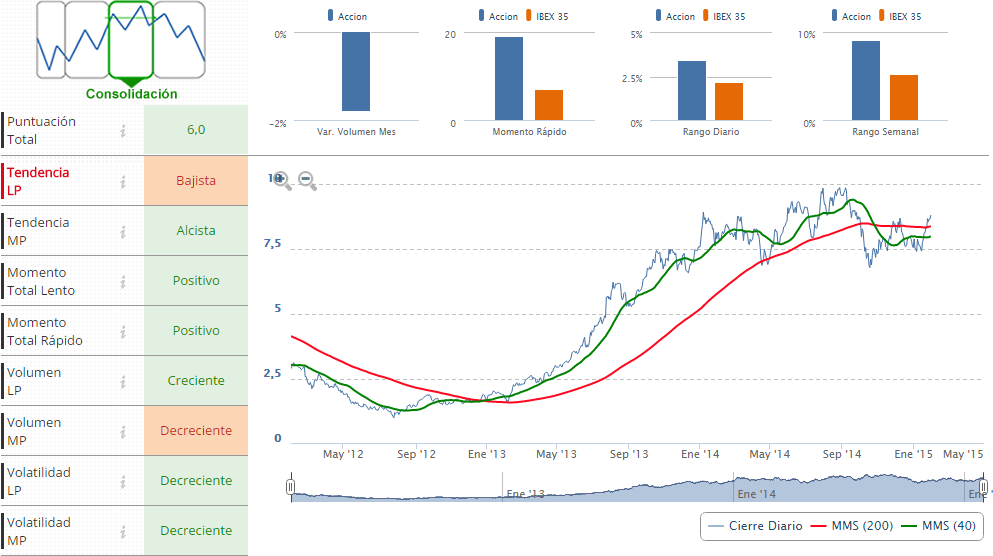Toggle Accion legend in Rango Semanal chart
The width and height of the screenshot is (993, 556).
tap(849, 16)
